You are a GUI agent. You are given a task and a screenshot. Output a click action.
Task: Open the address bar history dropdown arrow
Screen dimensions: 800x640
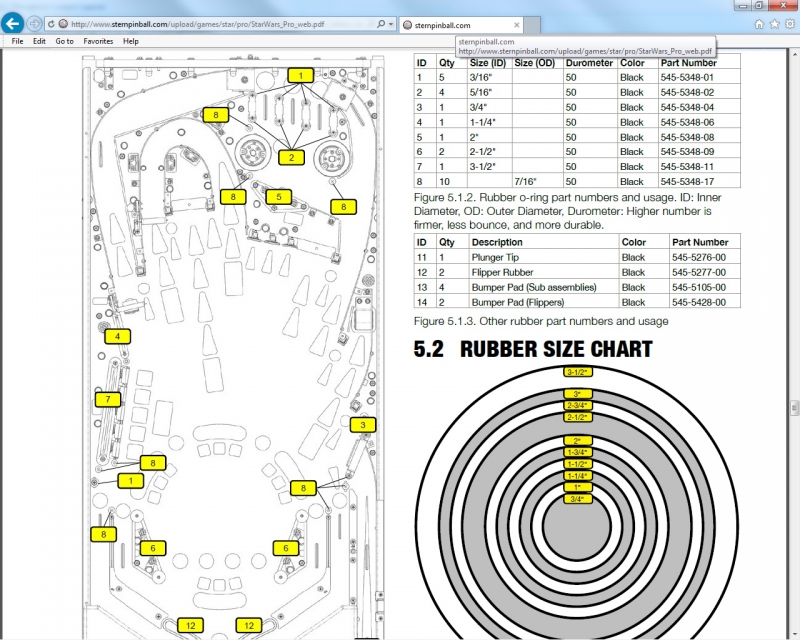pyautogui.click(x=391, y=24)
